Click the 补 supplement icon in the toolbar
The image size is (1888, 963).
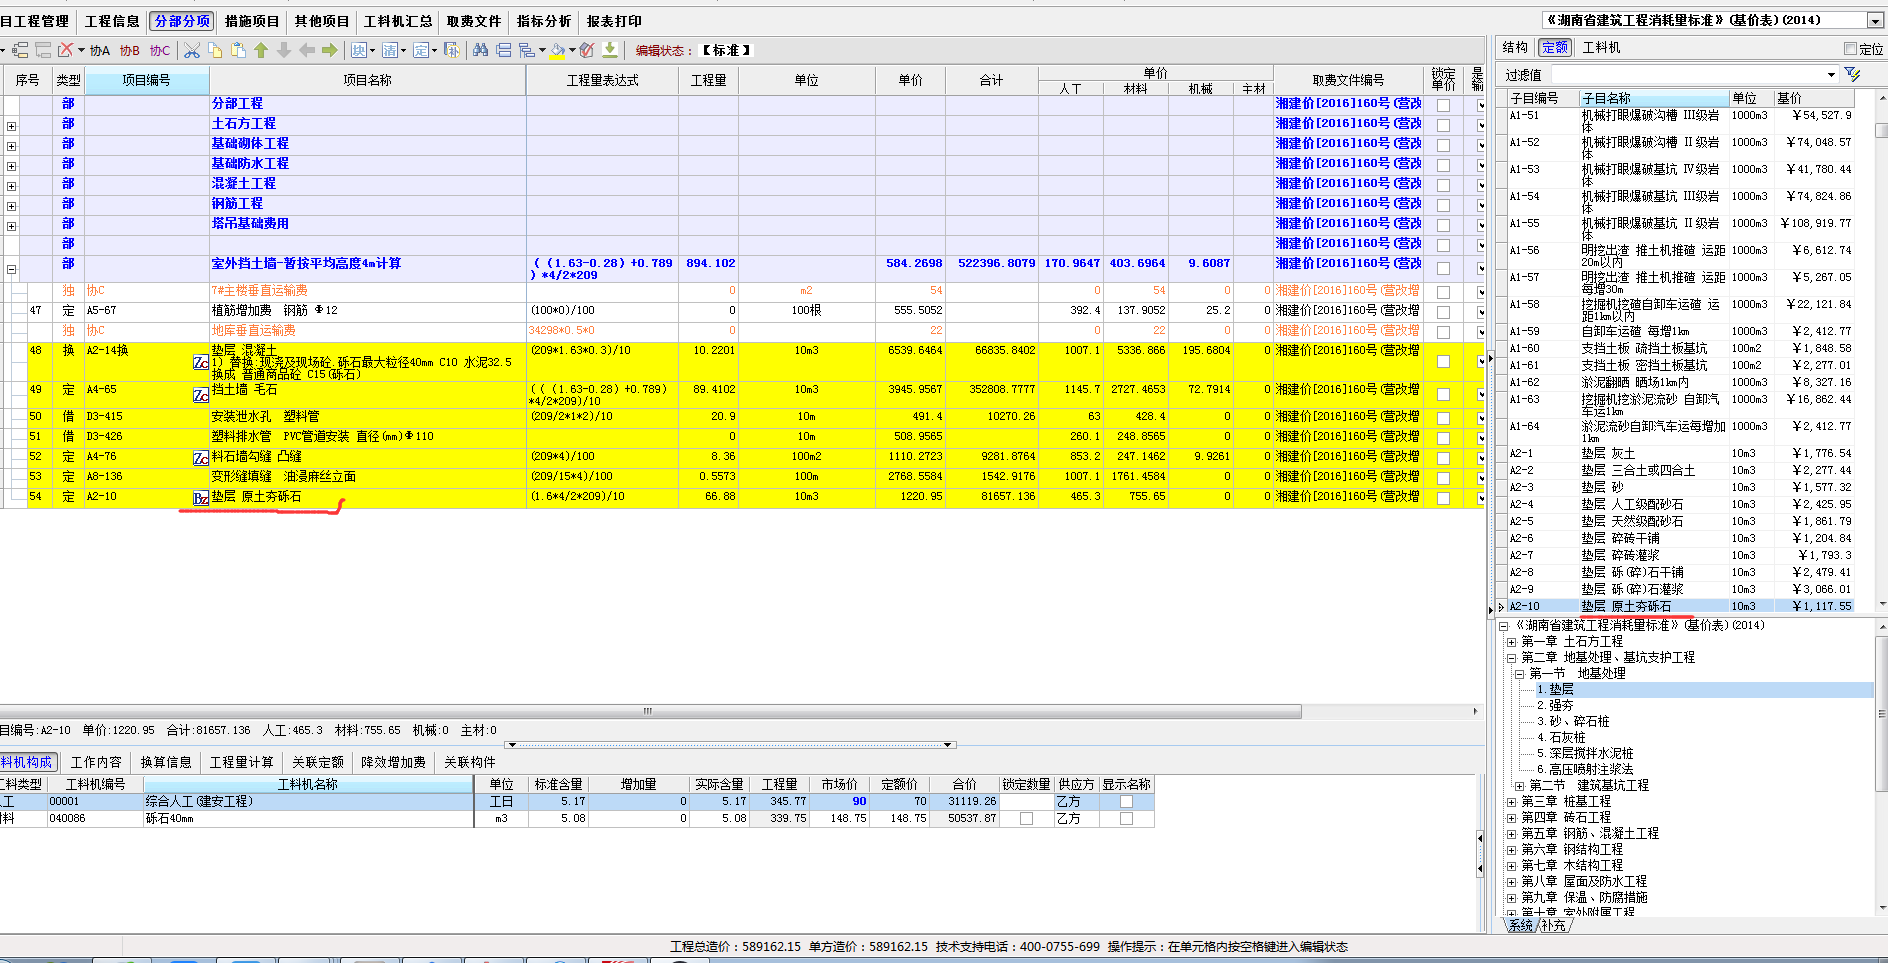click(452, 50)
